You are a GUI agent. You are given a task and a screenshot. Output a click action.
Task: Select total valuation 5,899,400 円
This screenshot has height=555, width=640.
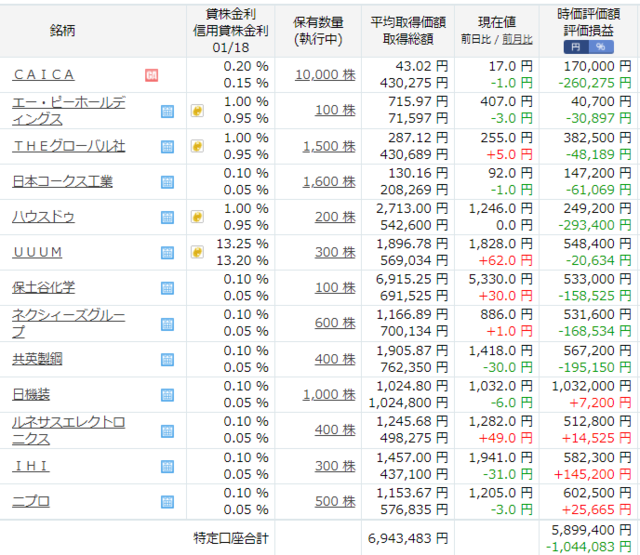591,530
